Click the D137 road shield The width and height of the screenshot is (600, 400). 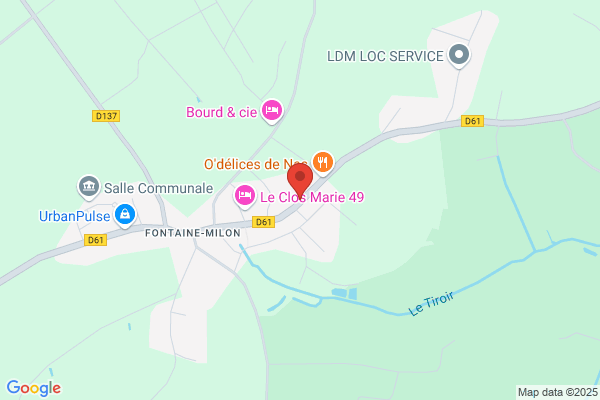(106, 116)
